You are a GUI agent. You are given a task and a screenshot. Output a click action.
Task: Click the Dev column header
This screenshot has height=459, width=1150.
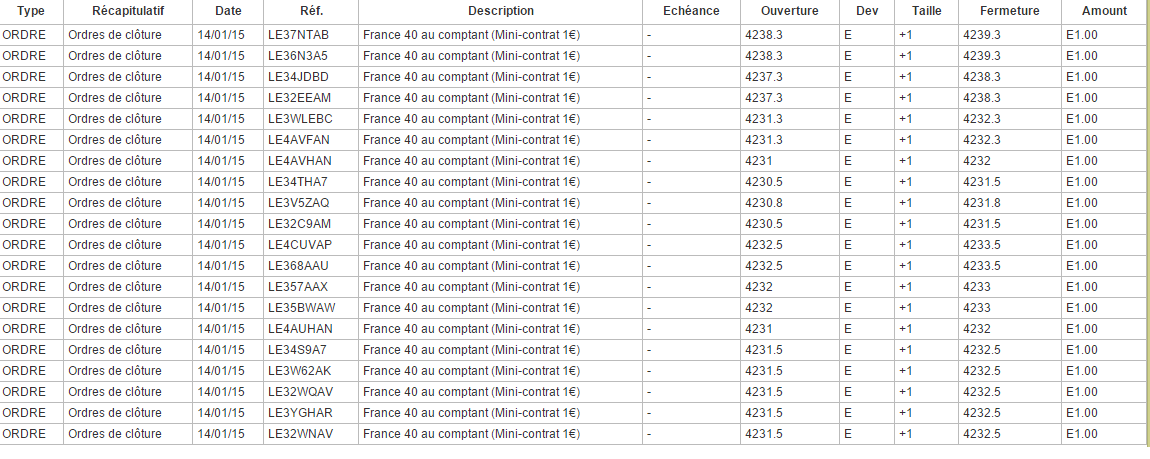[867, 11]
